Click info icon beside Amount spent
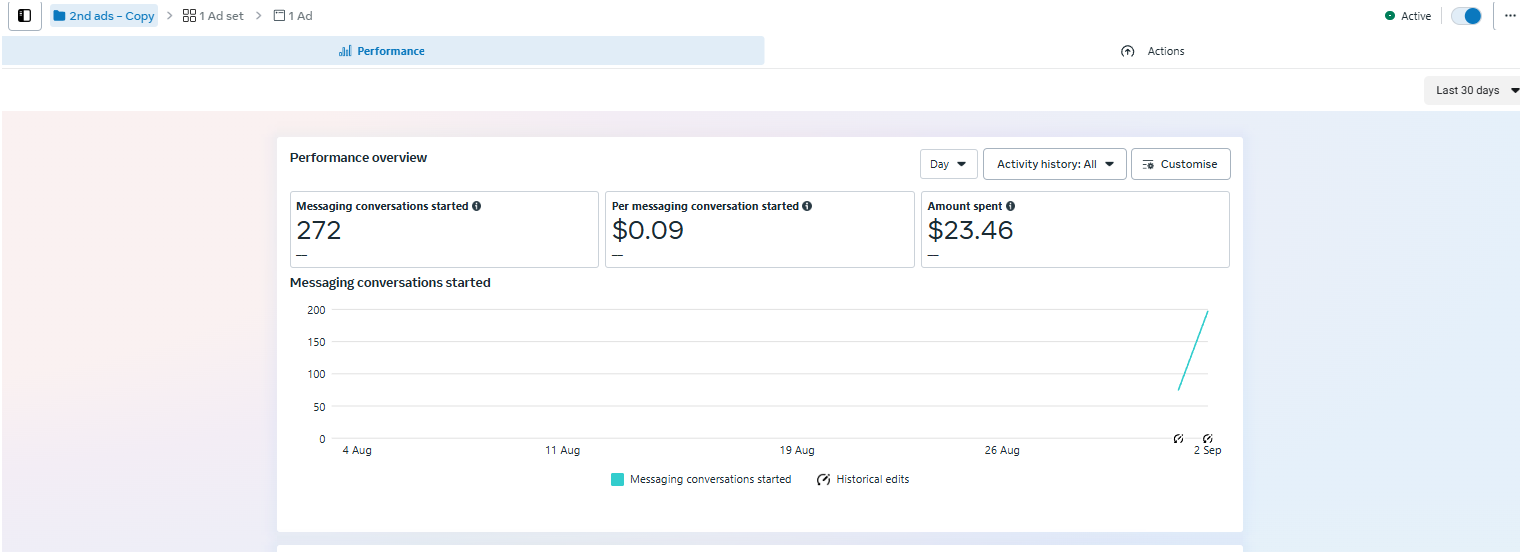Viewport: 1522px width, 554px height. [x=1011, y=206]
